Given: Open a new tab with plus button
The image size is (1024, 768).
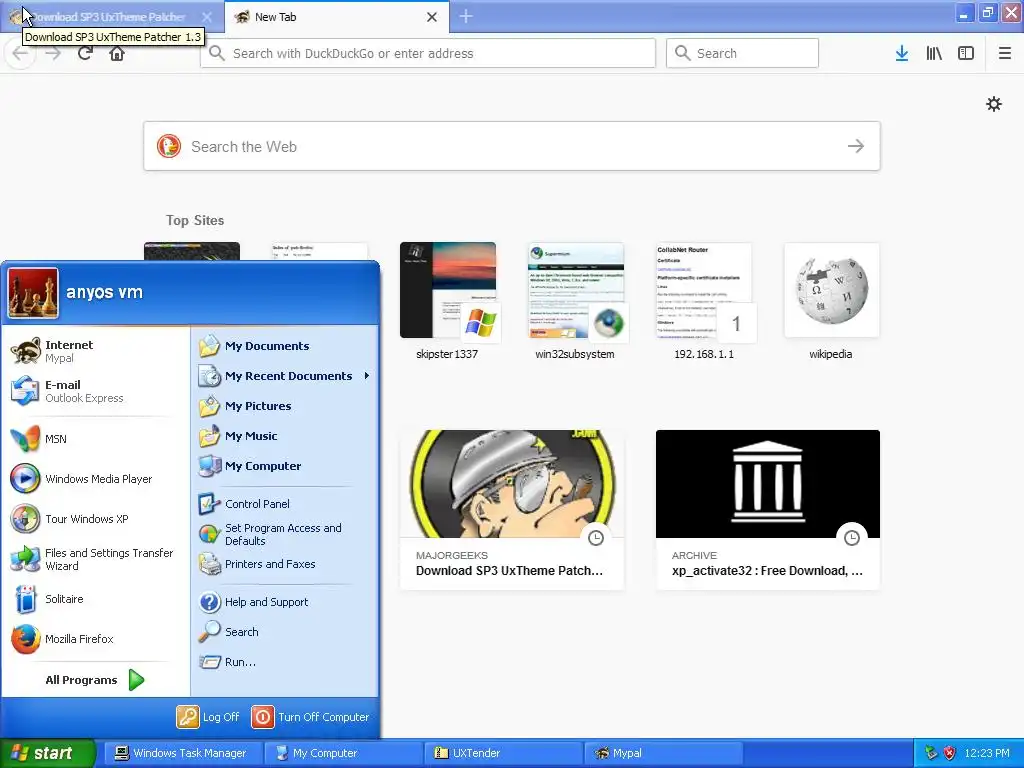Looking at the screenshot, I should 466,16.
